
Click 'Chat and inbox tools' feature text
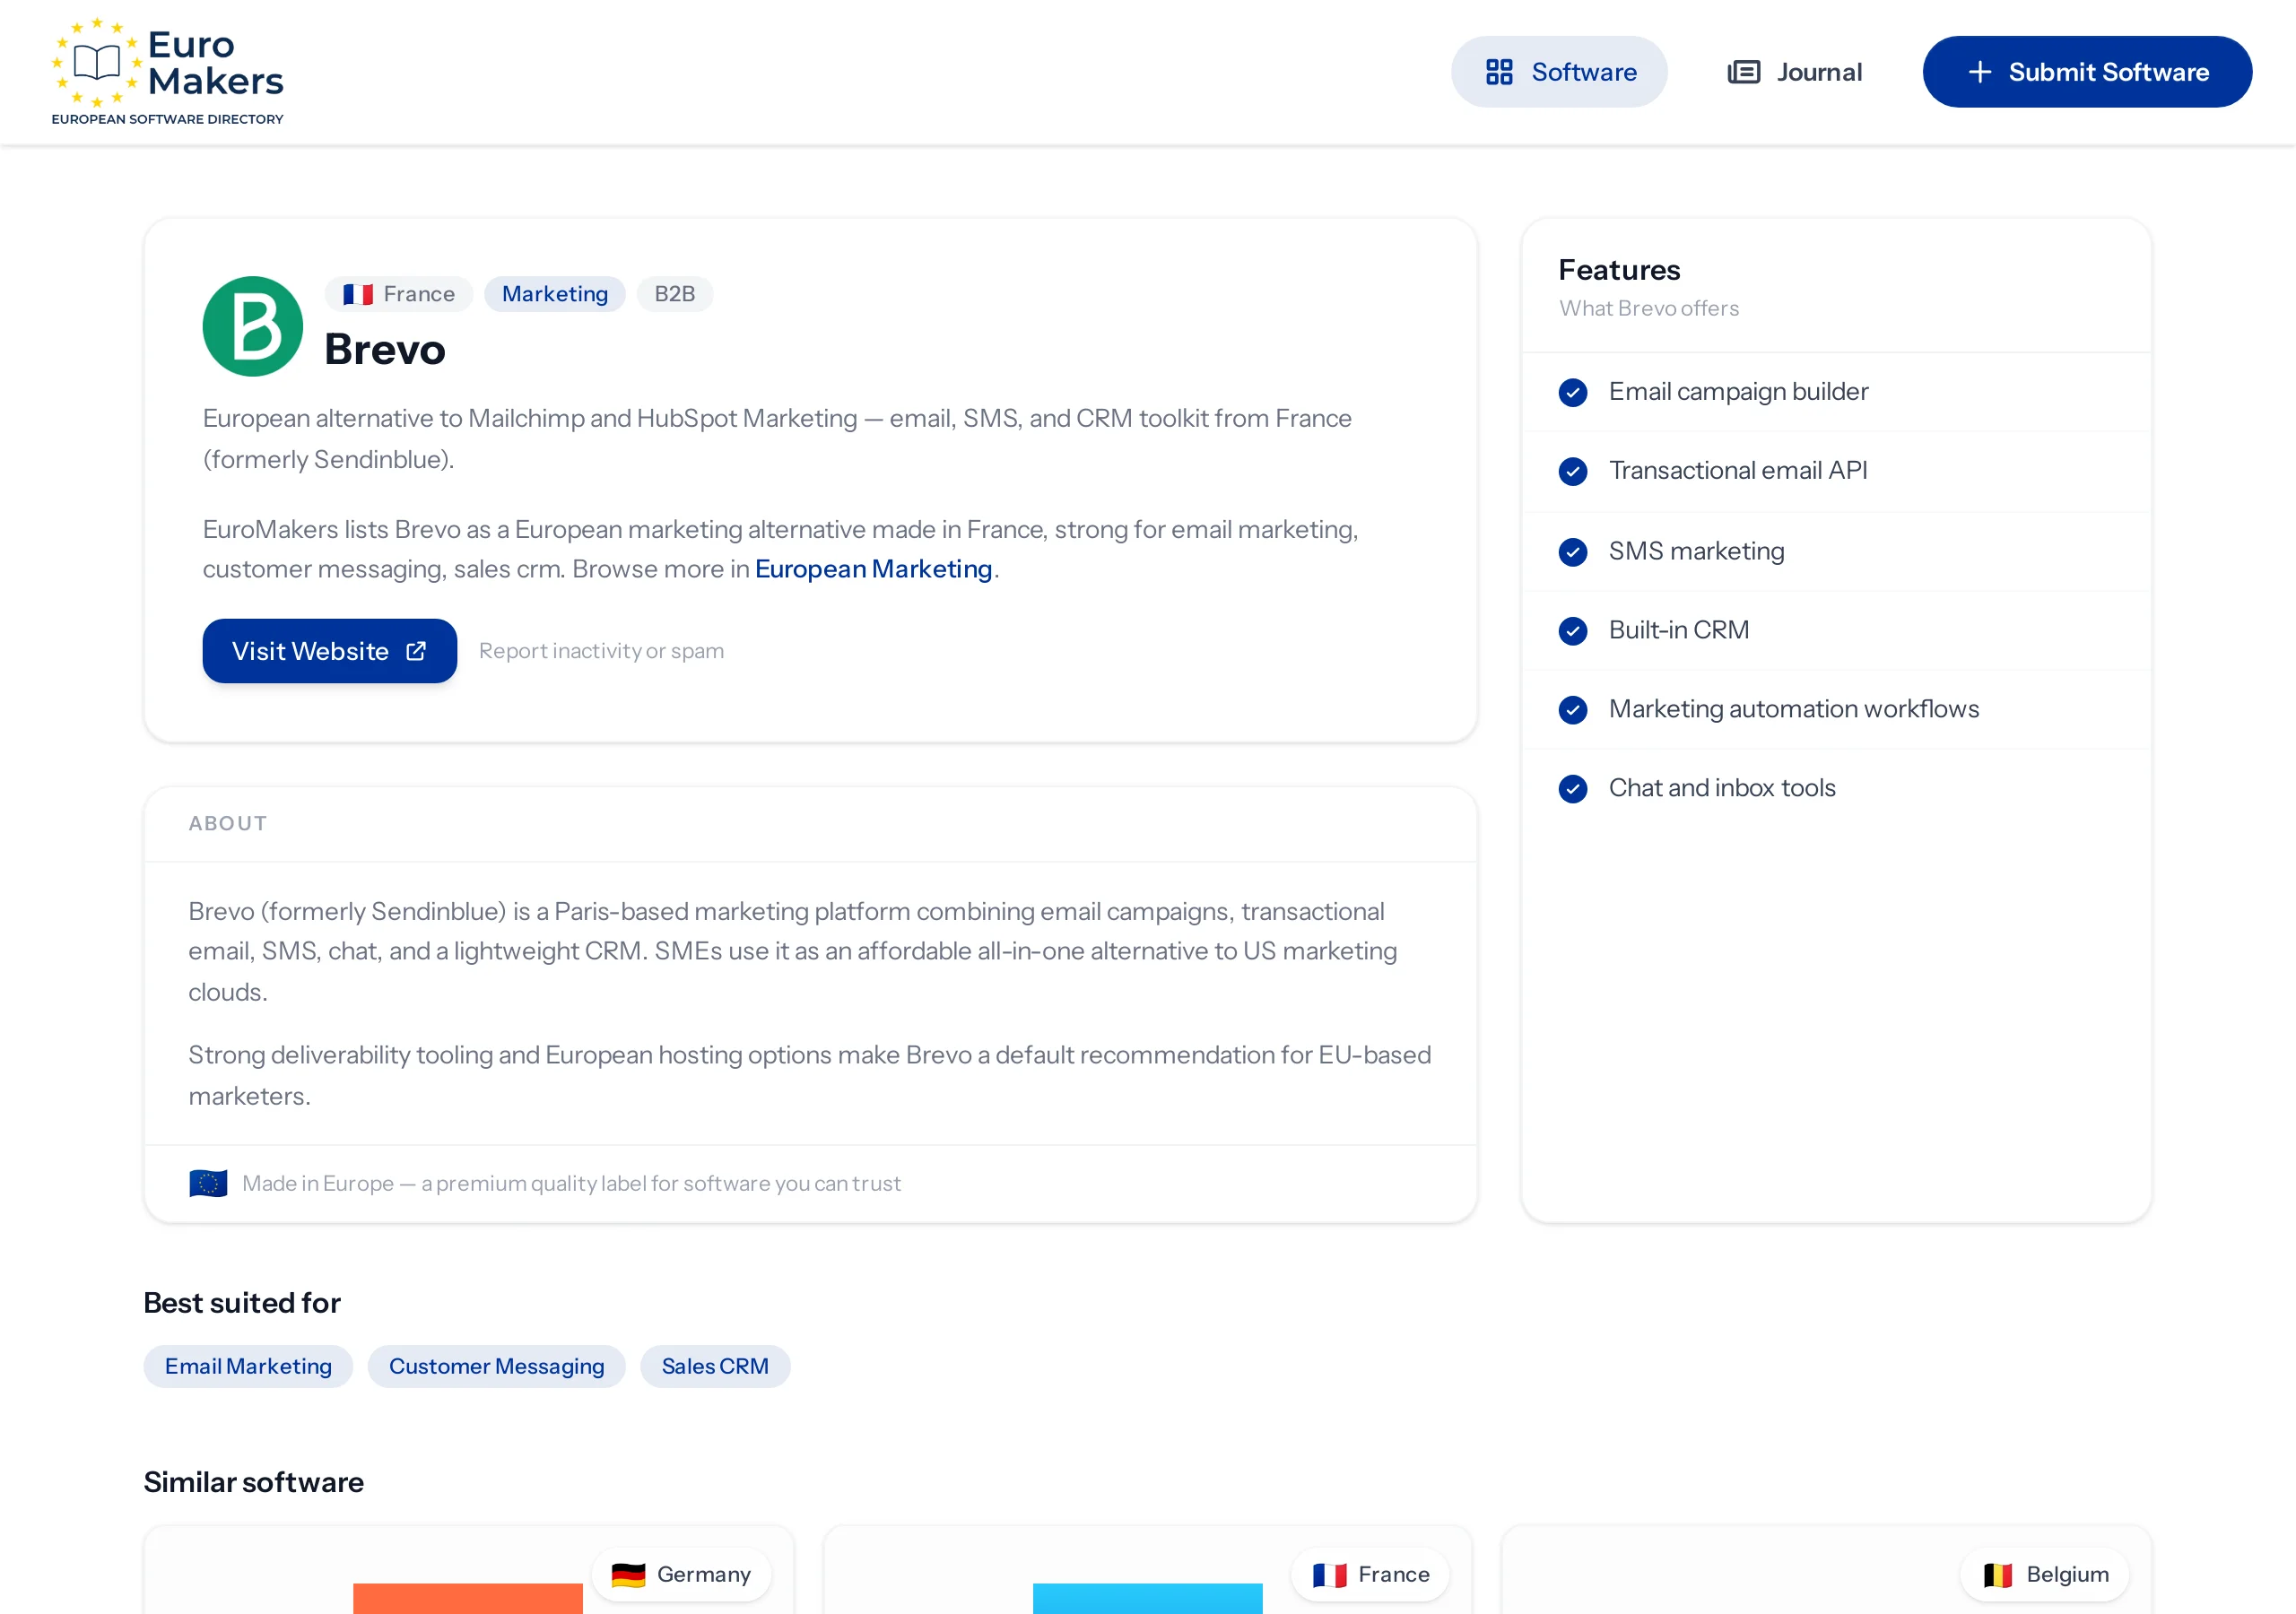pyautogui.click(x=1722, y=788)
